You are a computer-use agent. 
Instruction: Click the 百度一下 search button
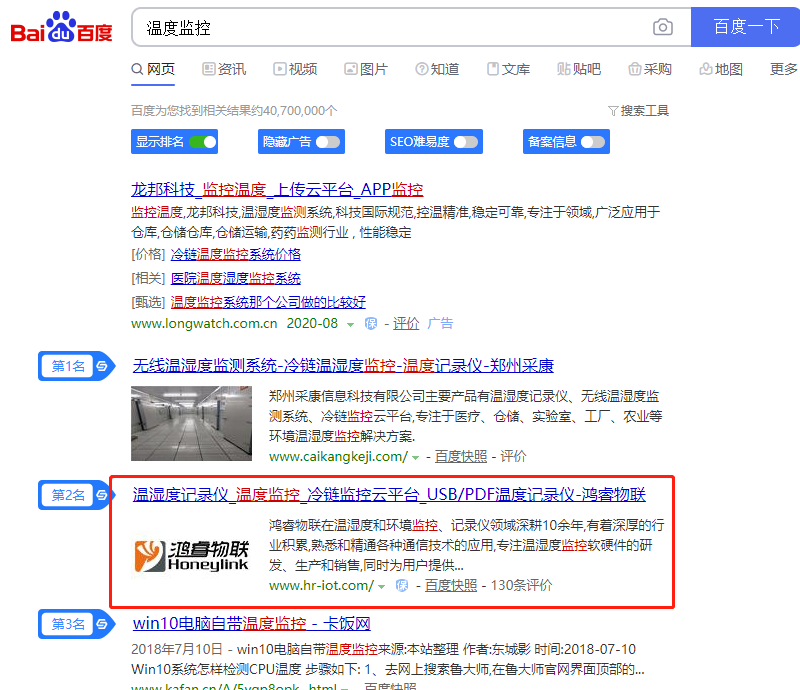(745, 27)
